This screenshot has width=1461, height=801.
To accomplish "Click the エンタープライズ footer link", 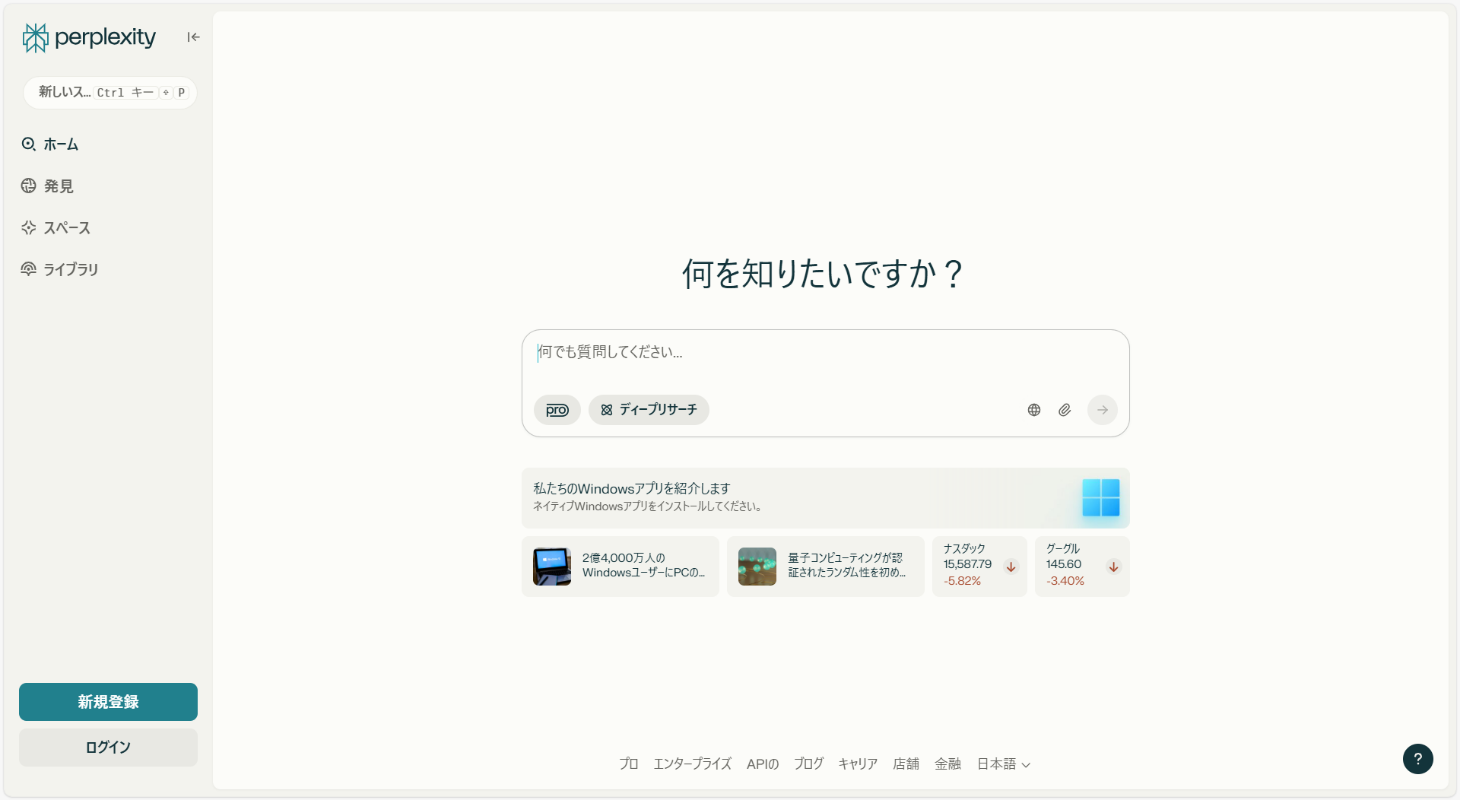I will pyautogui.click(x=692, y=764).
